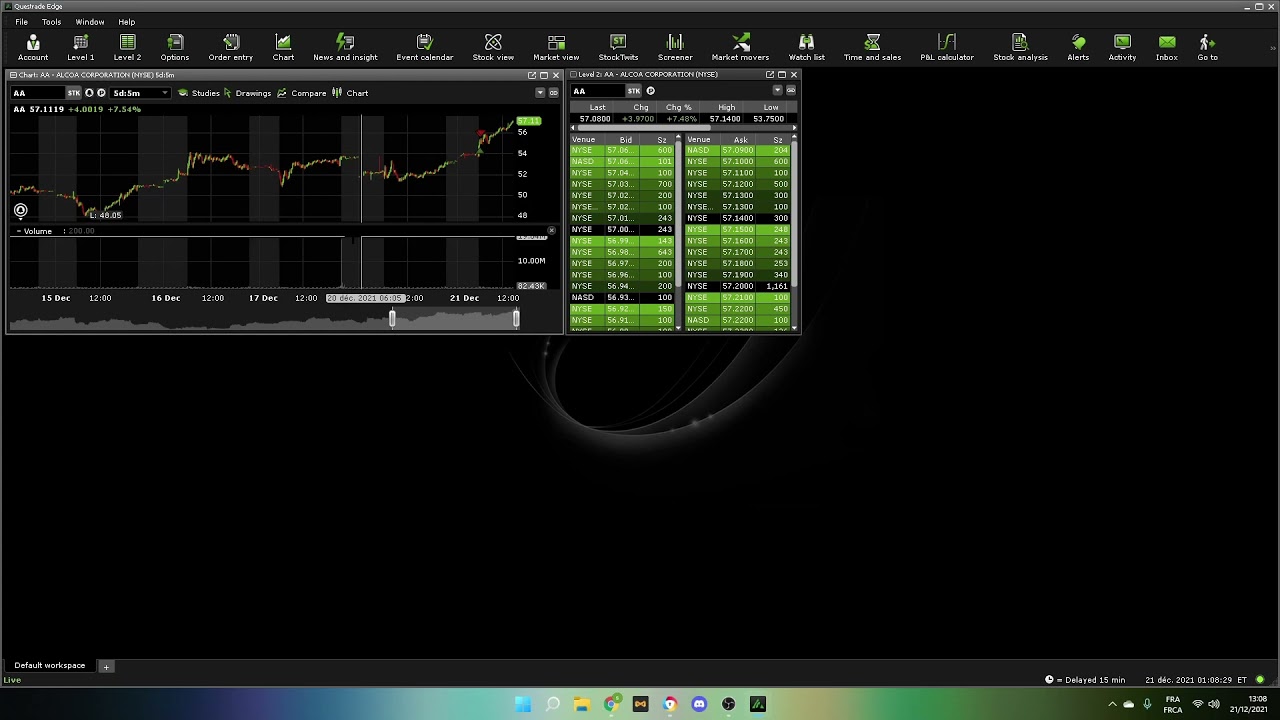Viewport: 1280px width, 720px height.
Task: Click the AA symbol field in the Chart panel
Action: click(38, 93)
